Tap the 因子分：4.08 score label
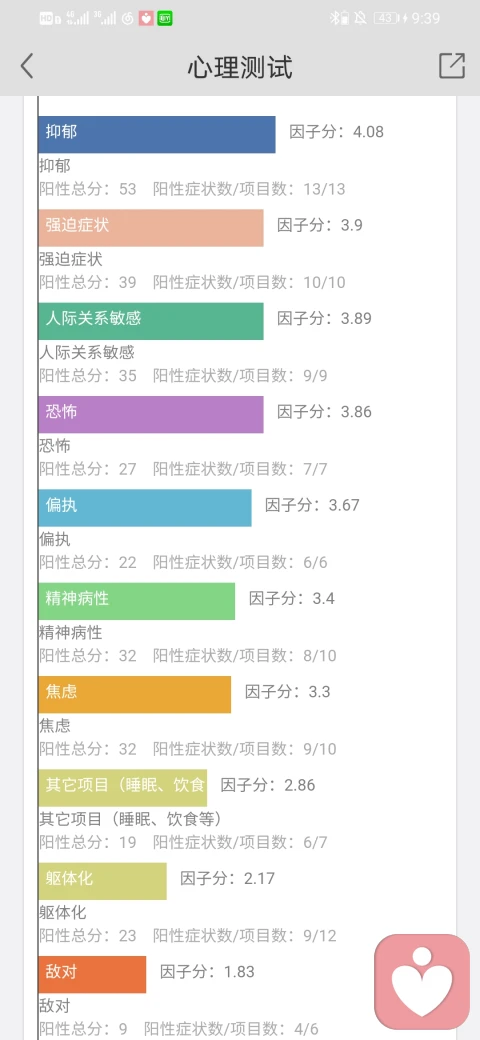480x1040 pixels. [337, 131]
